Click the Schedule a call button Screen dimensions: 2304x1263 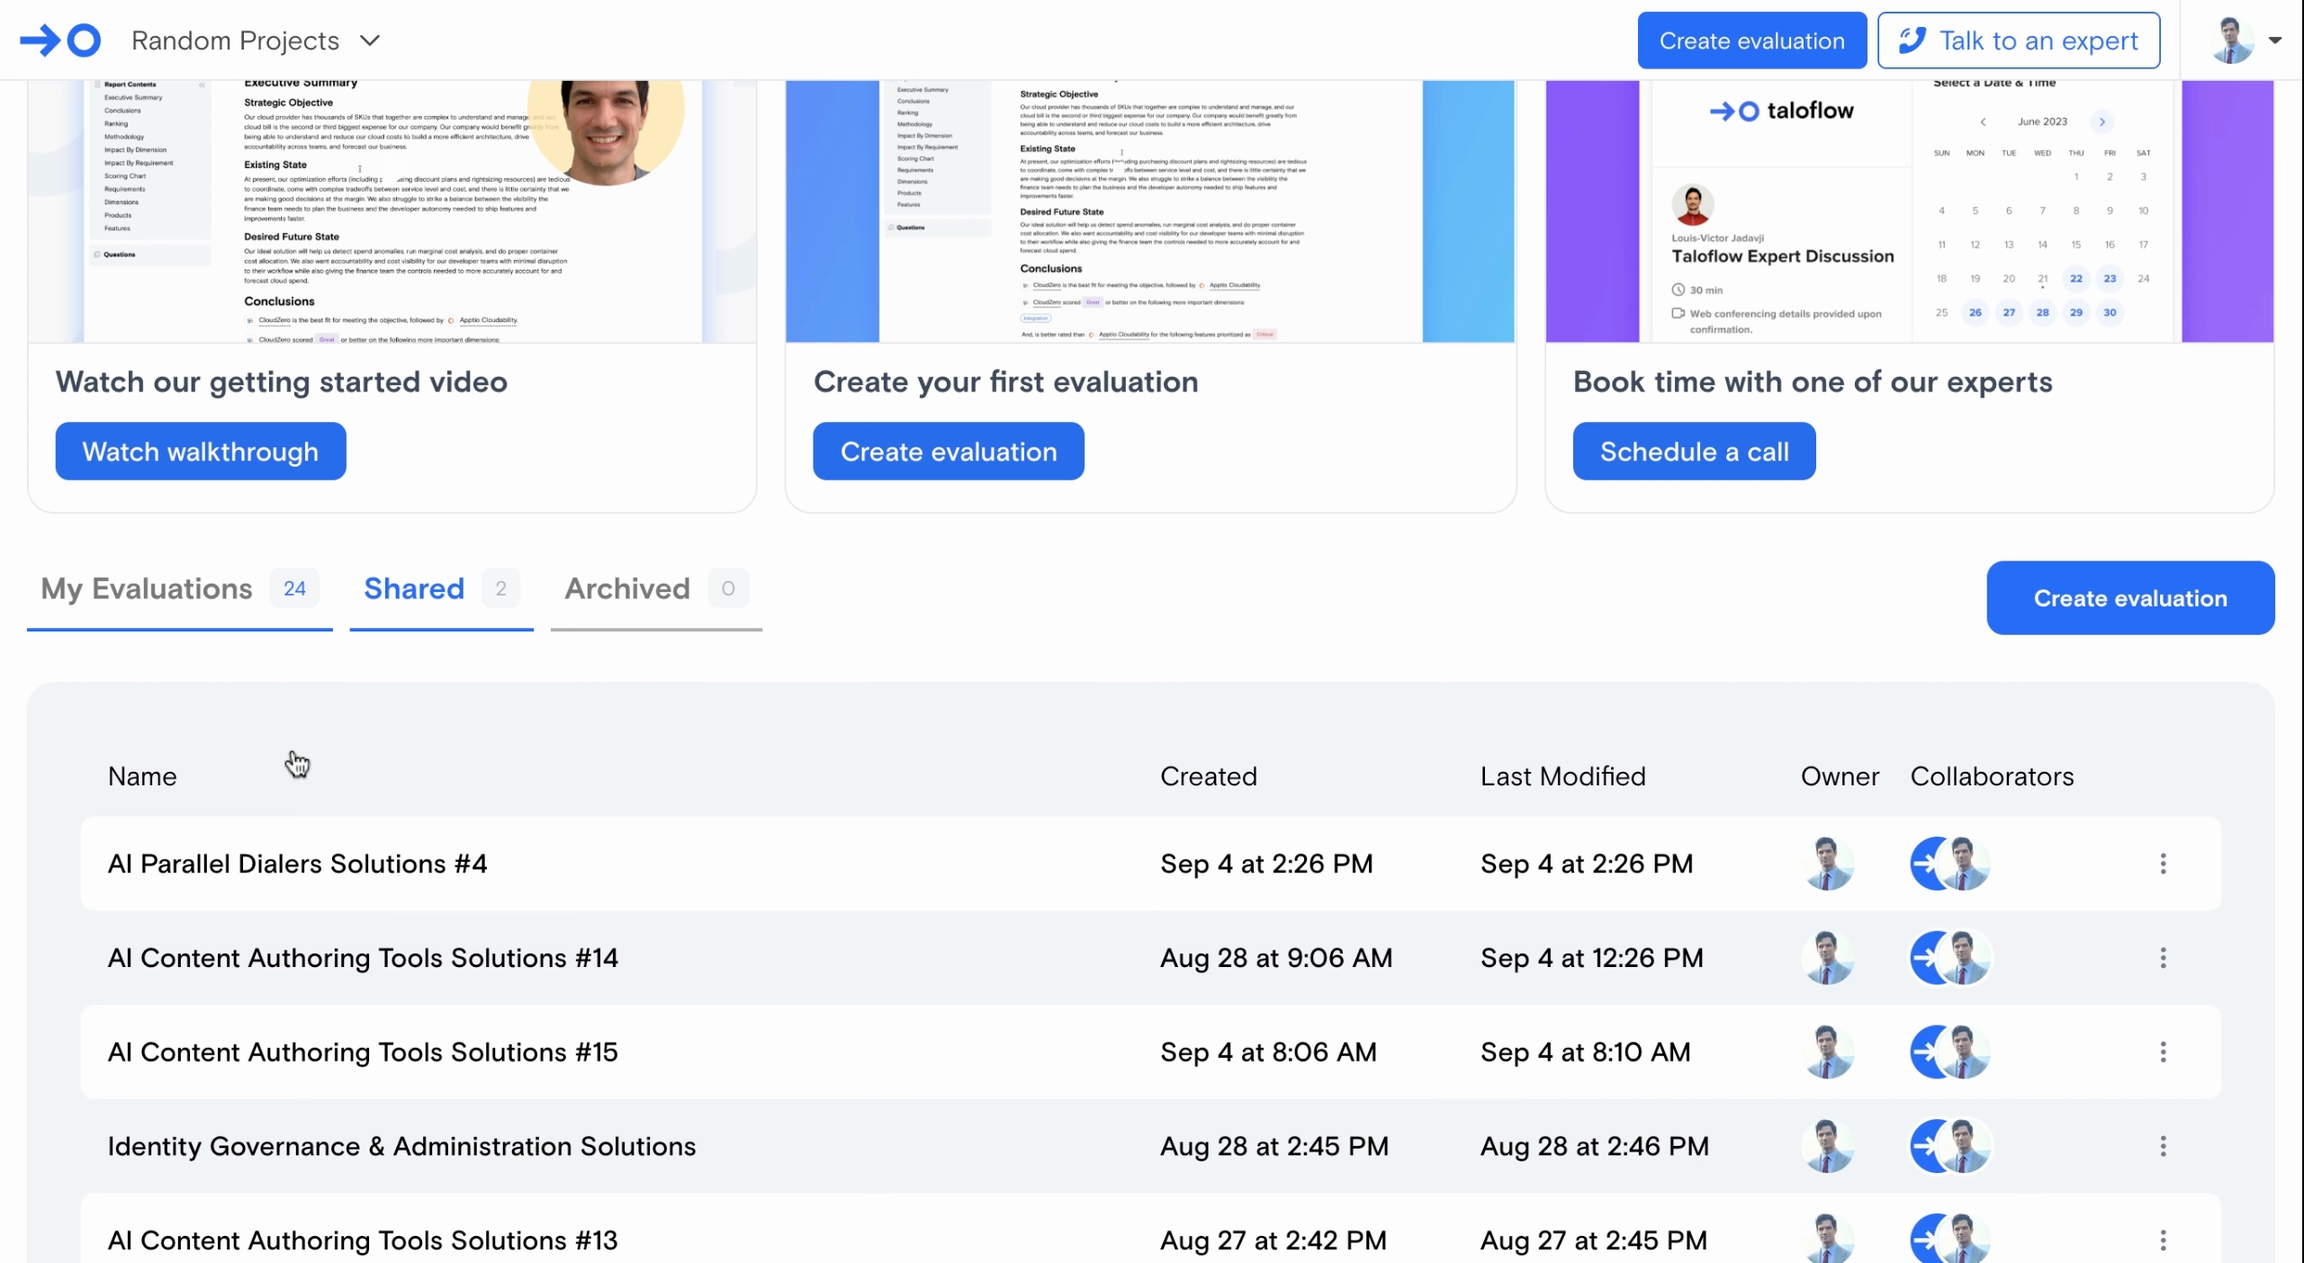click(x=1693, y=451)
